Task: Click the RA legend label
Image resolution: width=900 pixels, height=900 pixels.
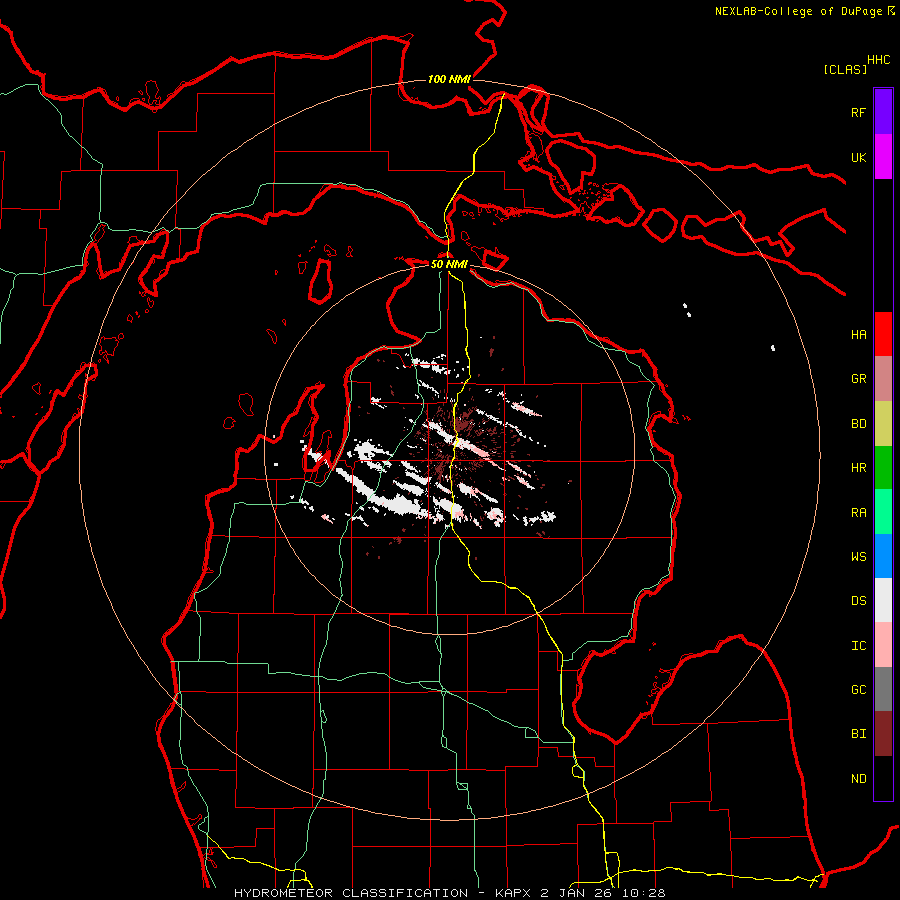Action: 858,513
